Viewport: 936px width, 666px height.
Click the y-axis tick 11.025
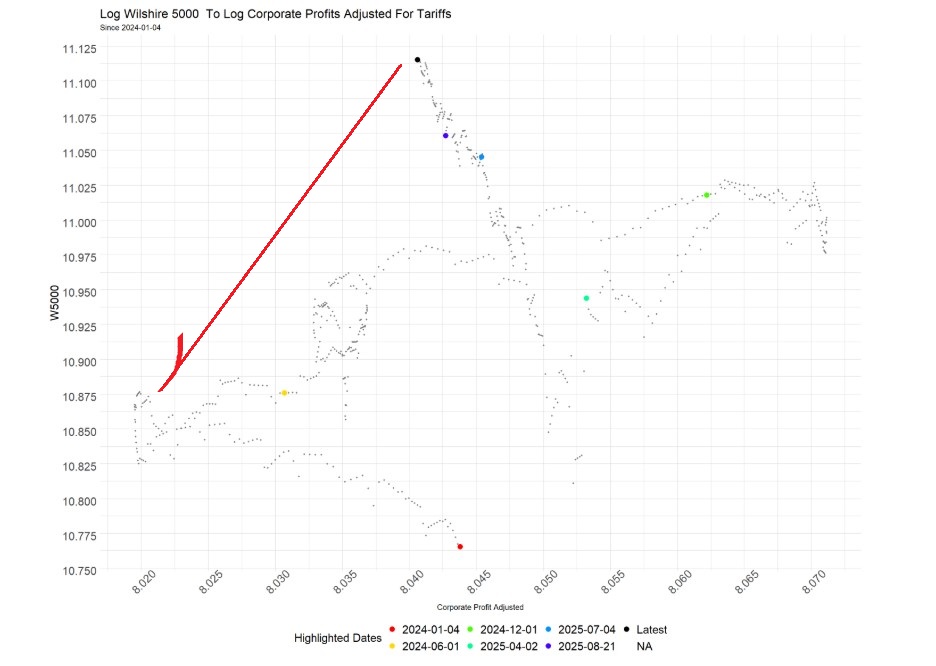[x=79, y=188]
